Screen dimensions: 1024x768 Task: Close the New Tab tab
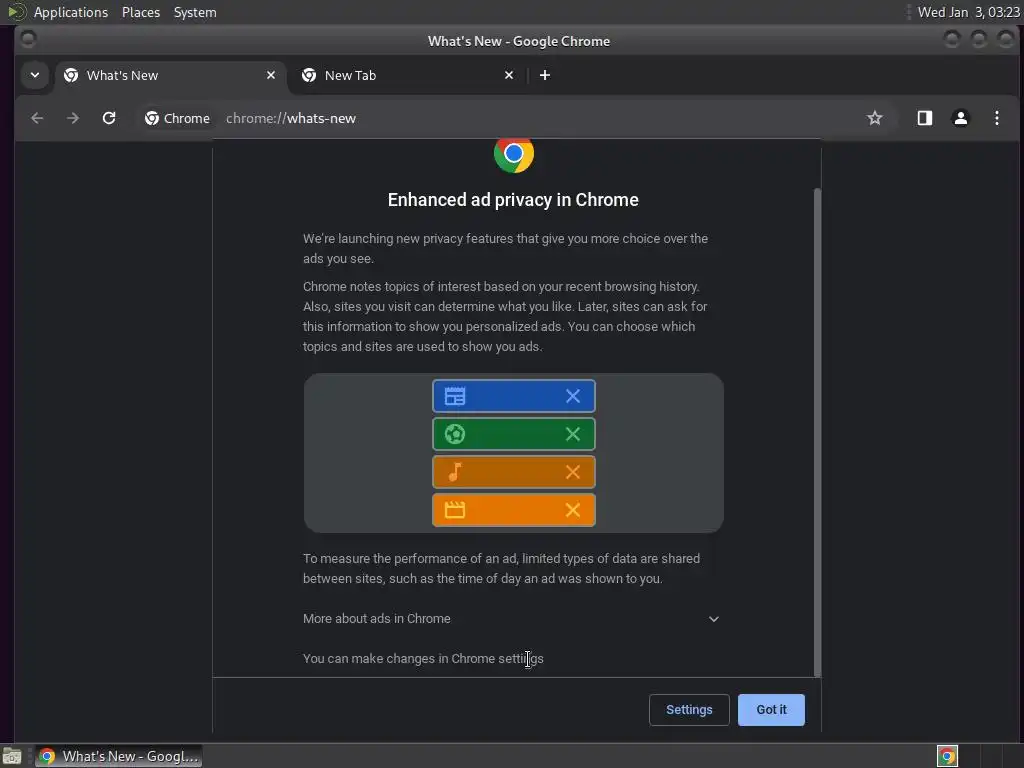tap(509, 75)
